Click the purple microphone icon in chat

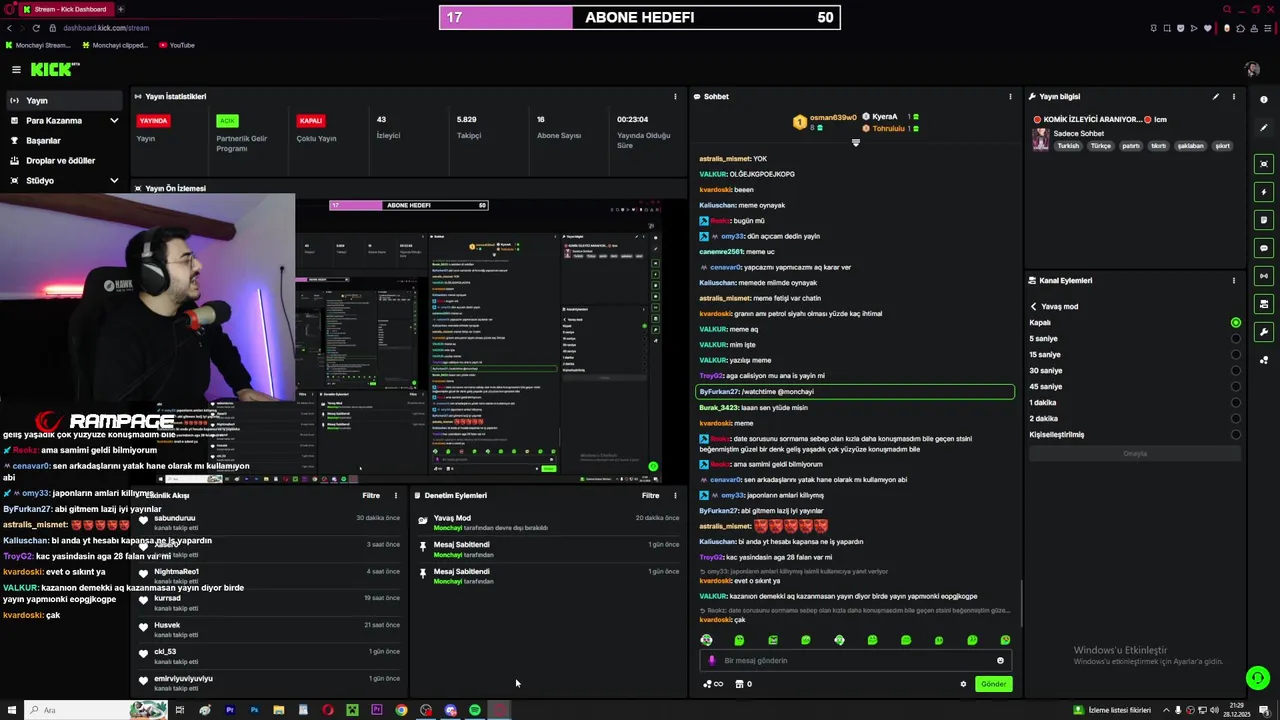pyautogui.click(x=712, y=660)
